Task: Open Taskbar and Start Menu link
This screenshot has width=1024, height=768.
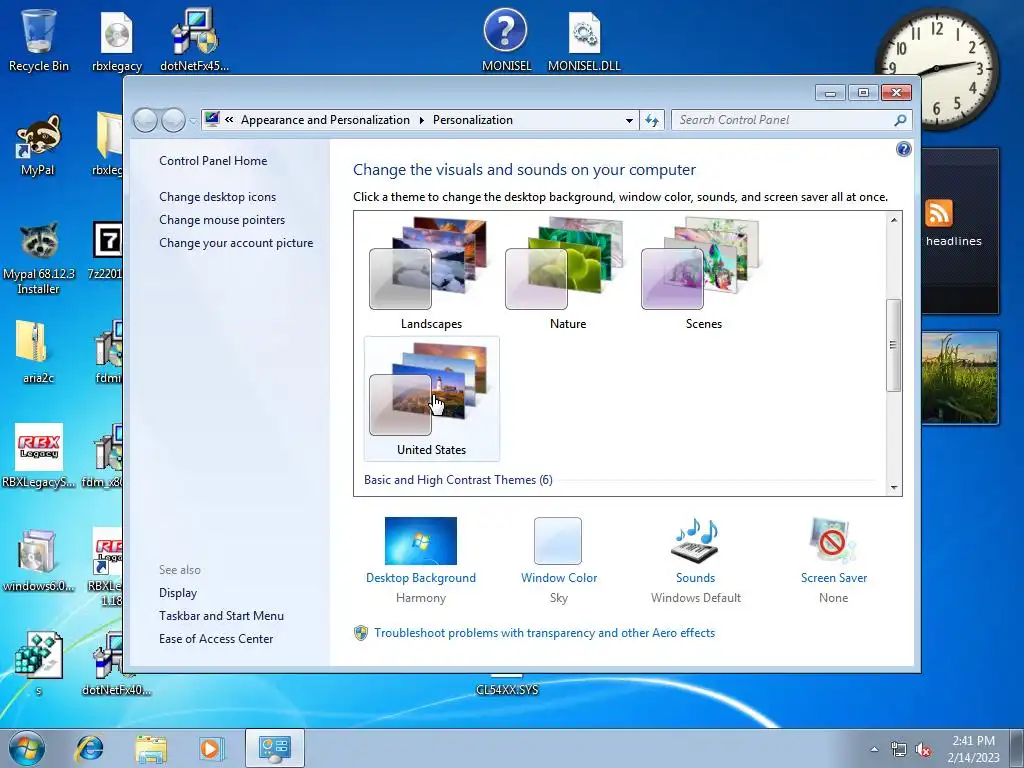Action: tap(221, 615)
